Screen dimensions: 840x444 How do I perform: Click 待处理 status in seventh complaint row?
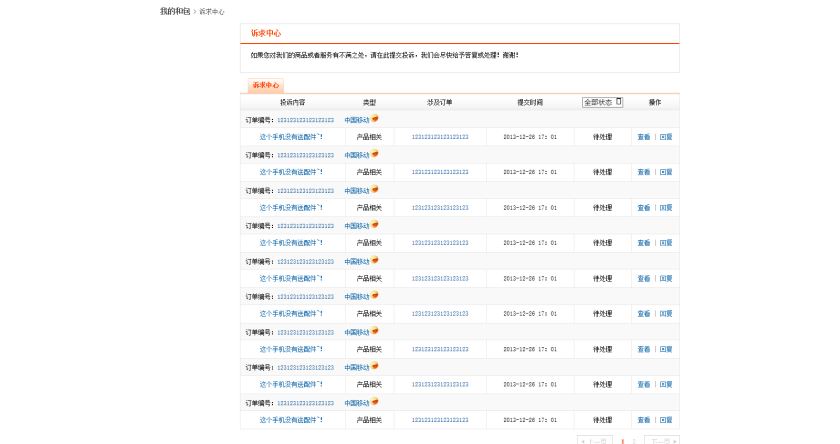tap(602, 349)
